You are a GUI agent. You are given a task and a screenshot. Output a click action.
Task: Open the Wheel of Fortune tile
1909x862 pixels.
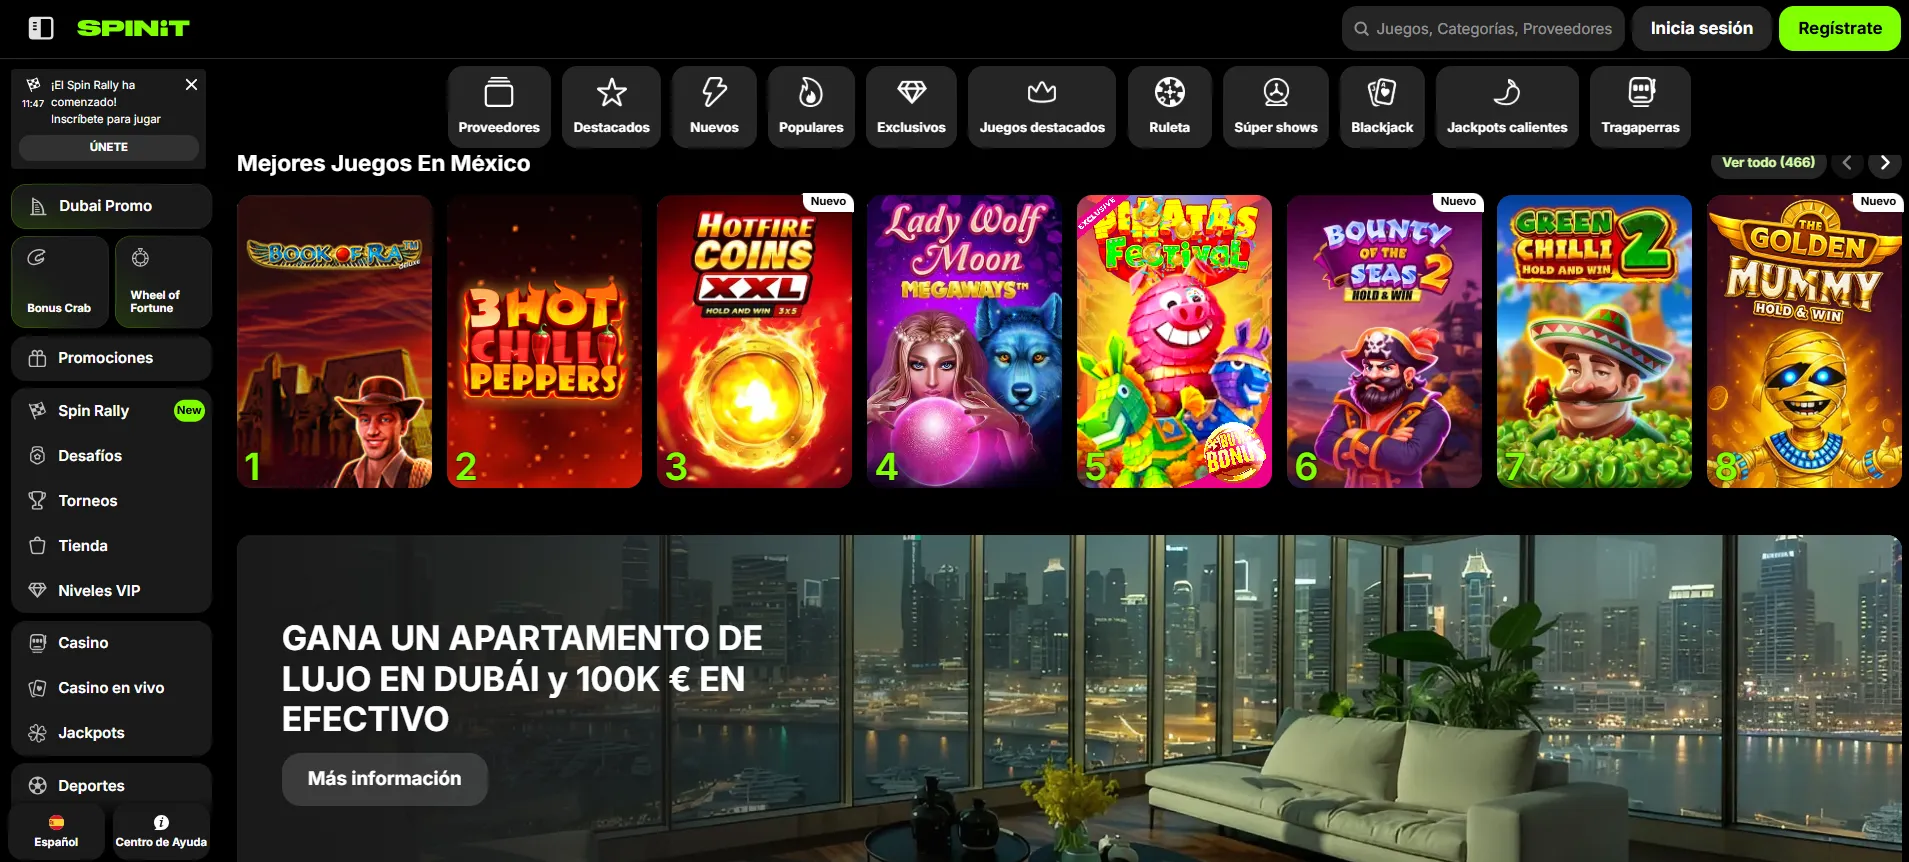pyautogui.click(x=163, y=282)
